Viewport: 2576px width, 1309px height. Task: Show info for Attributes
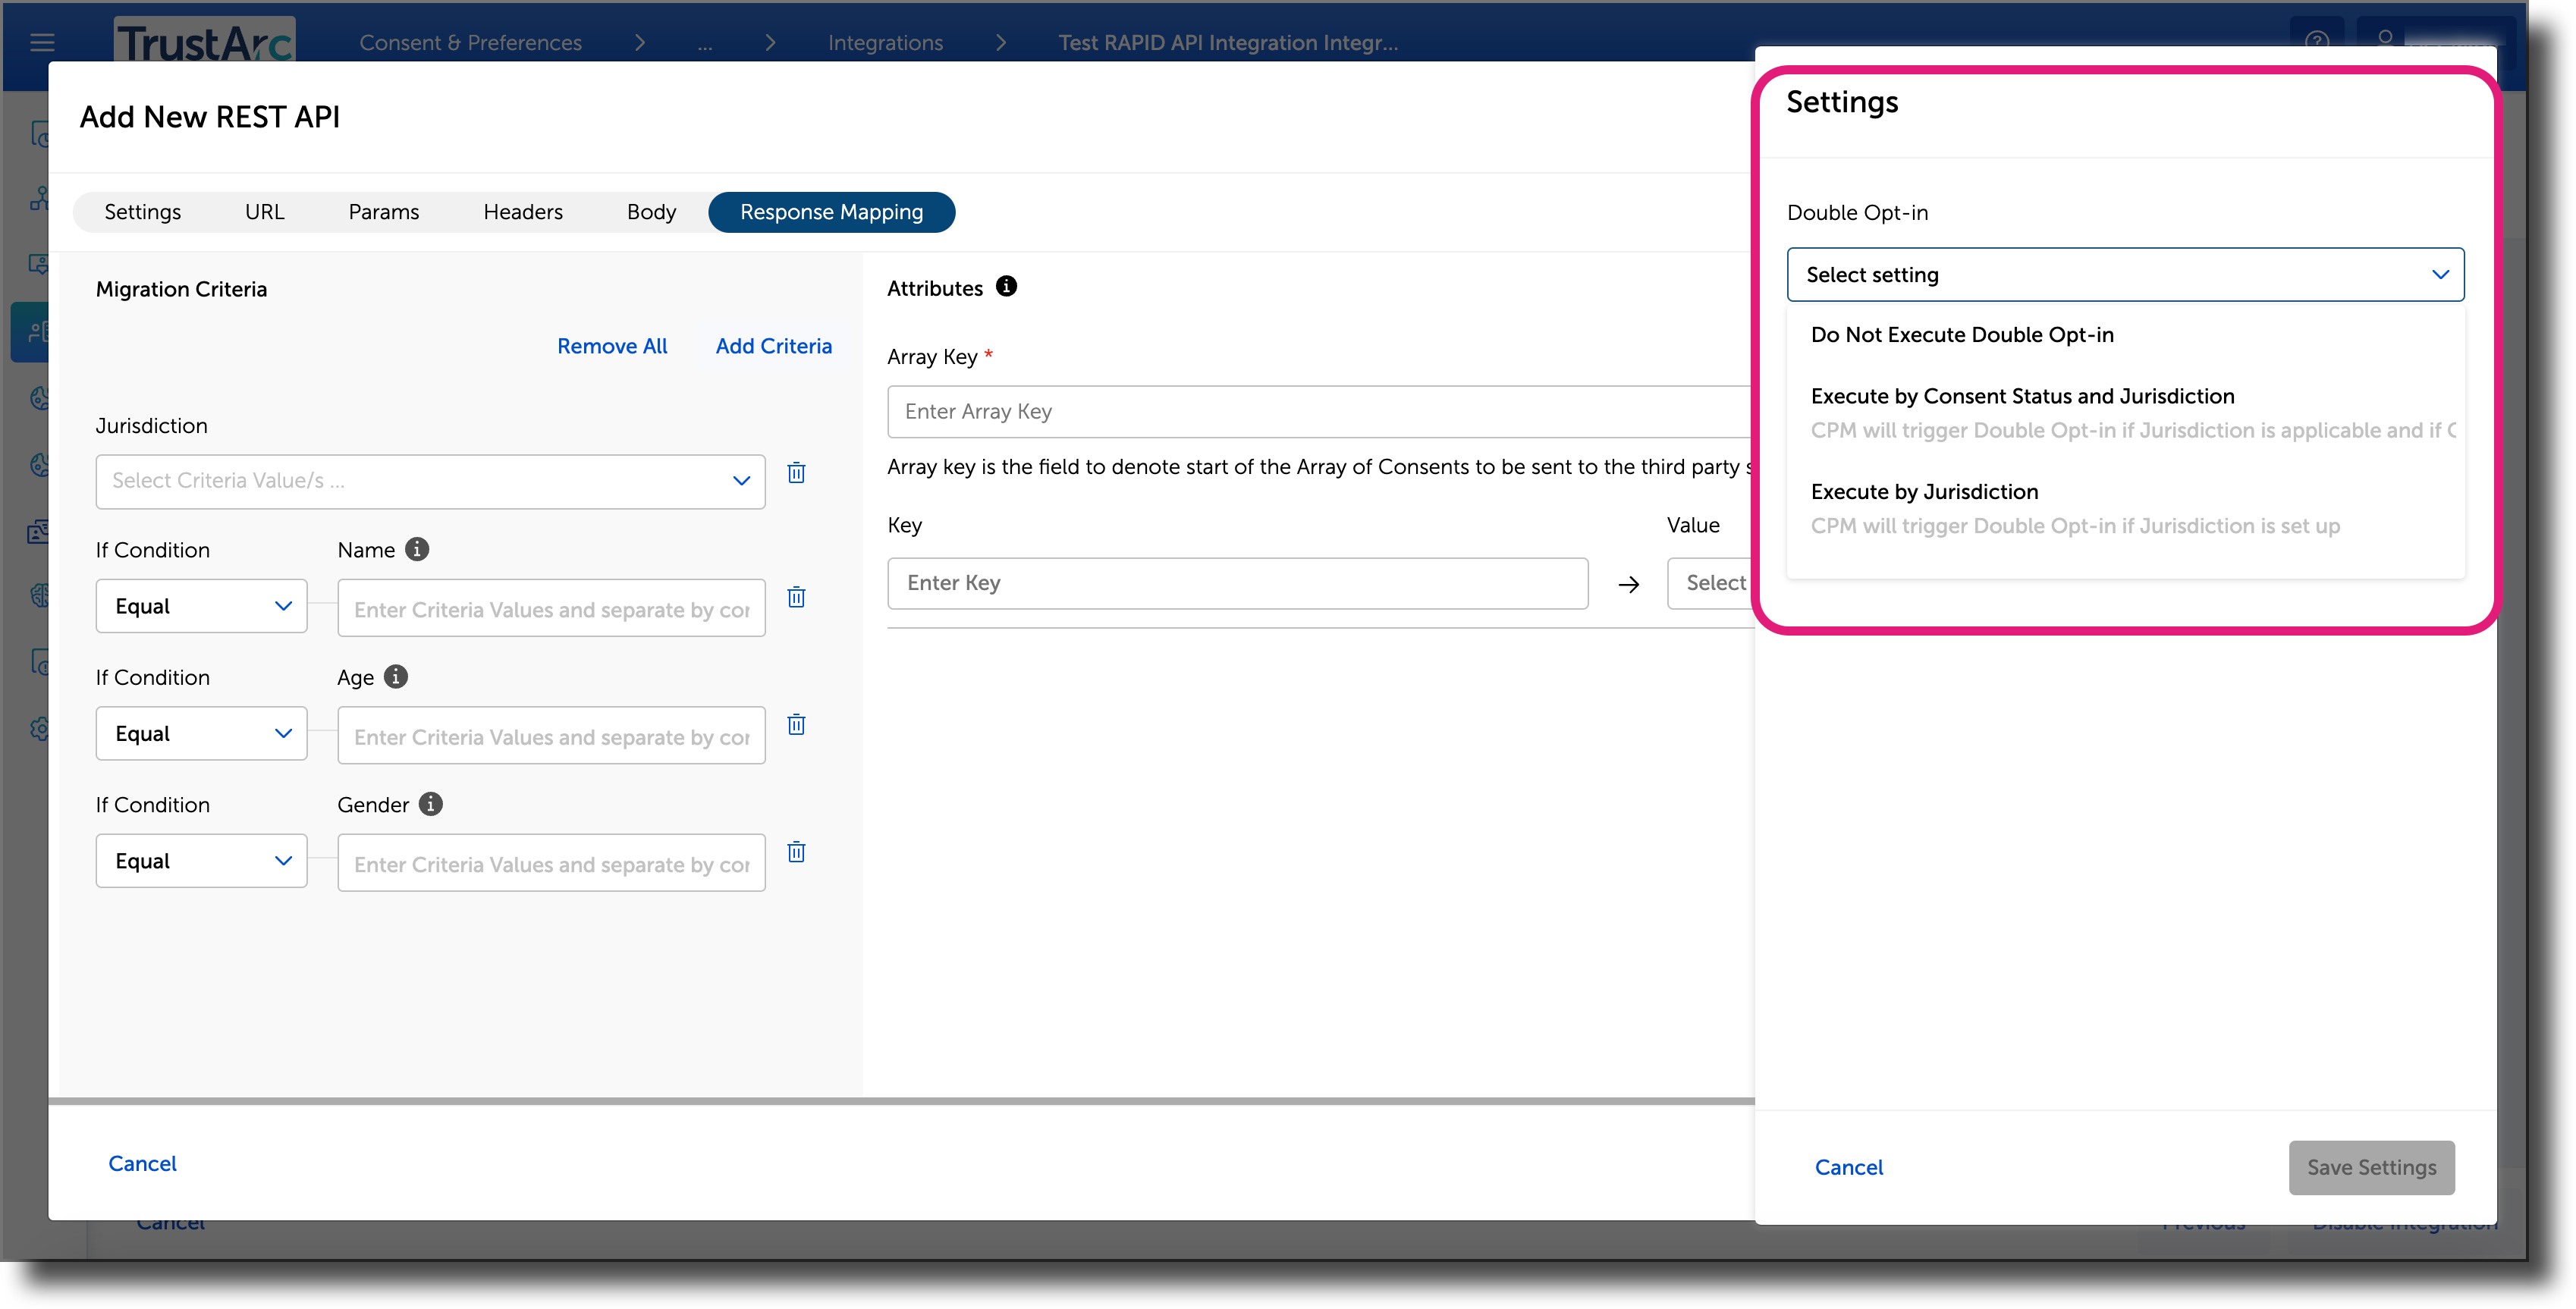[x=1006, y=287]
